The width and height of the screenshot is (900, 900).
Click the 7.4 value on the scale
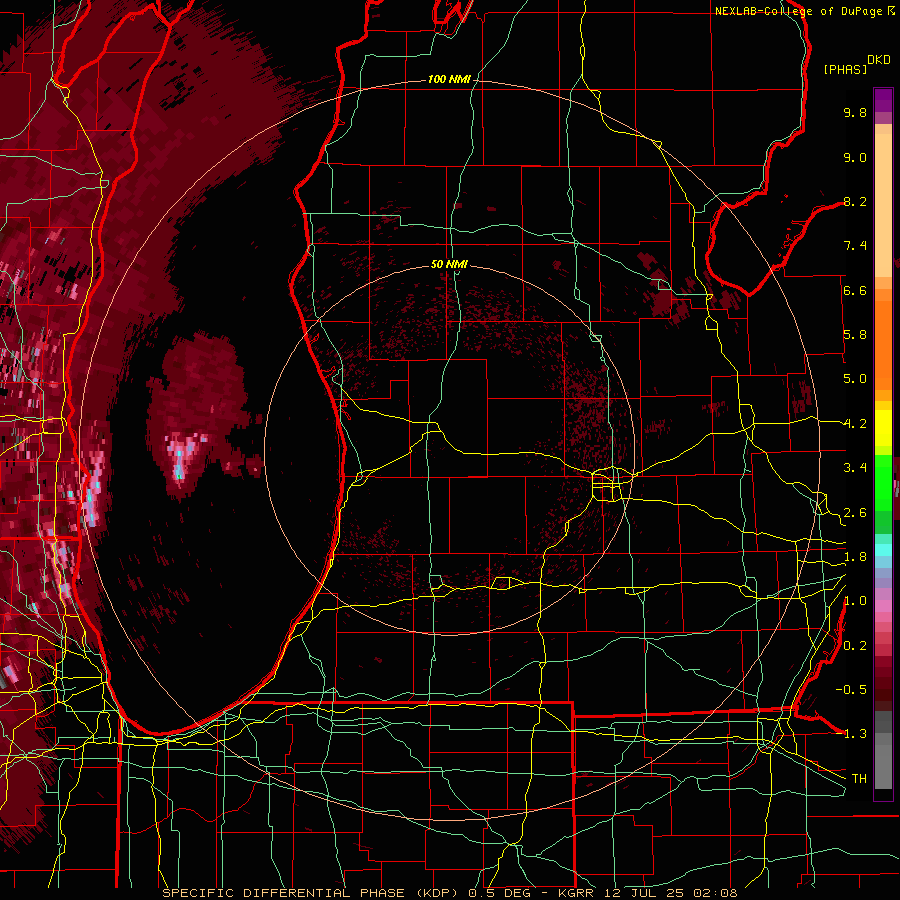(855, 246)
